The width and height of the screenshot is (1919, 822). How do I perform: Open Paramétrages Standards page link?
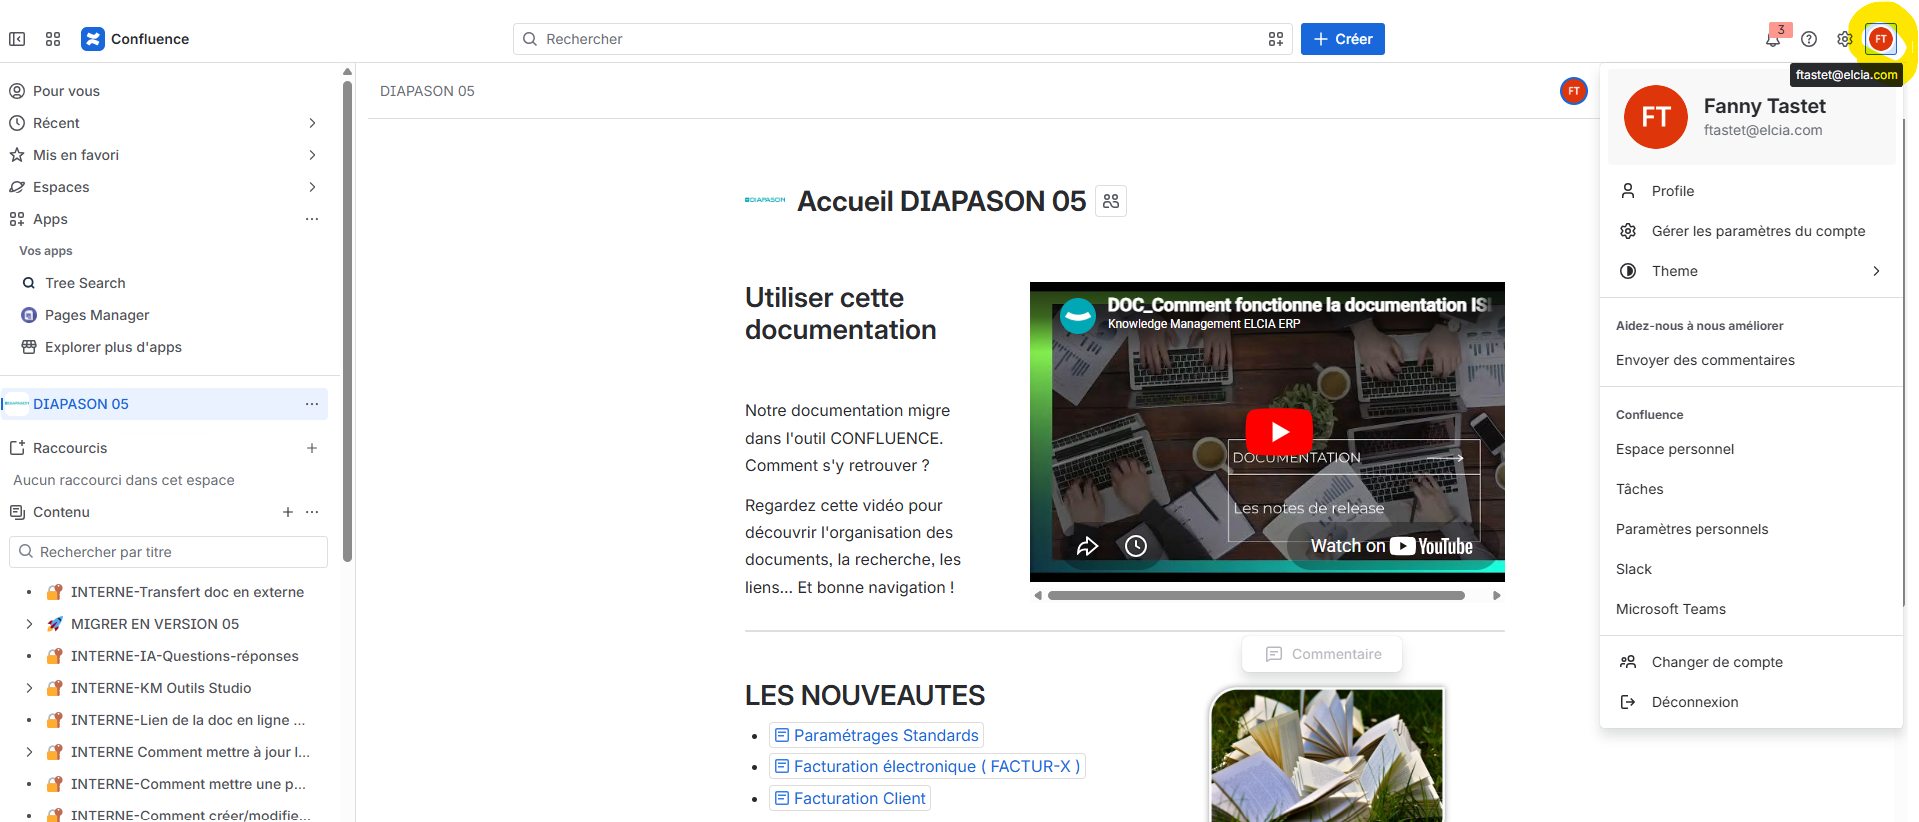pyautogui.click(x=876, y=735)
